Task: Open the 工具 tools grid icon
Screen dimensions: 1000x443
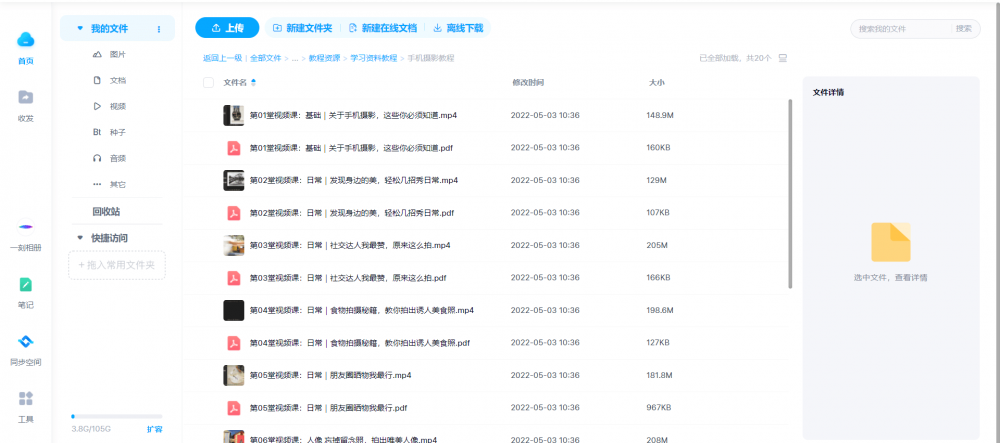Action: (x=26, y=399)
